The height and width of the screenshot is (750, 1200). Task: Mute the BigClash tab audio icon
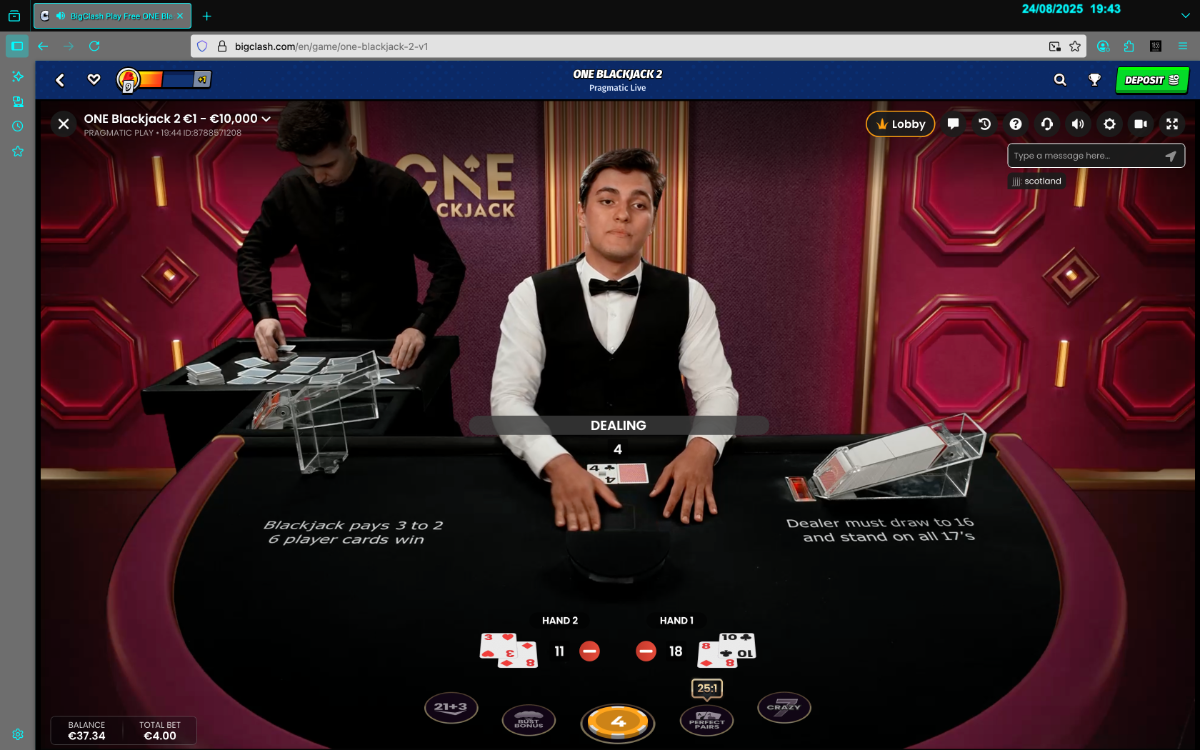coord(62,16)
